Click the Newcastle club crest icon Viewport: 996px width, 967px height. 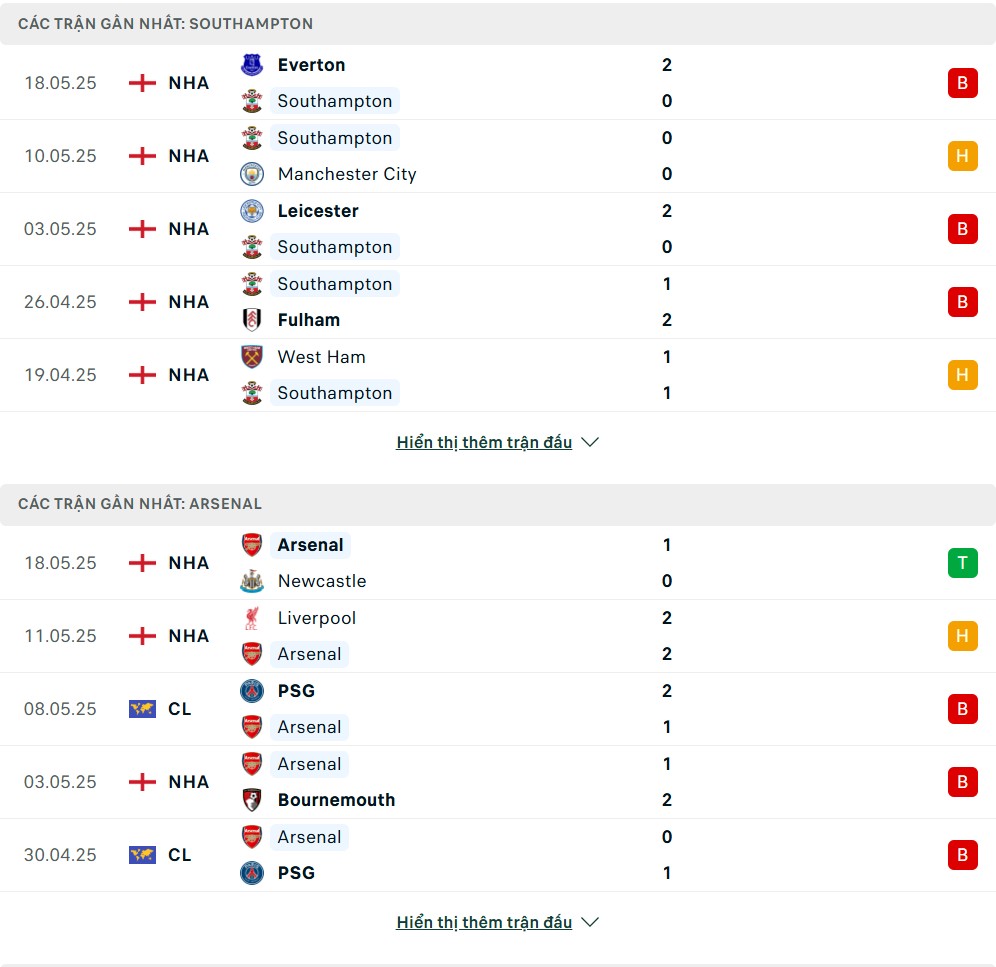[x=252, y=581]
